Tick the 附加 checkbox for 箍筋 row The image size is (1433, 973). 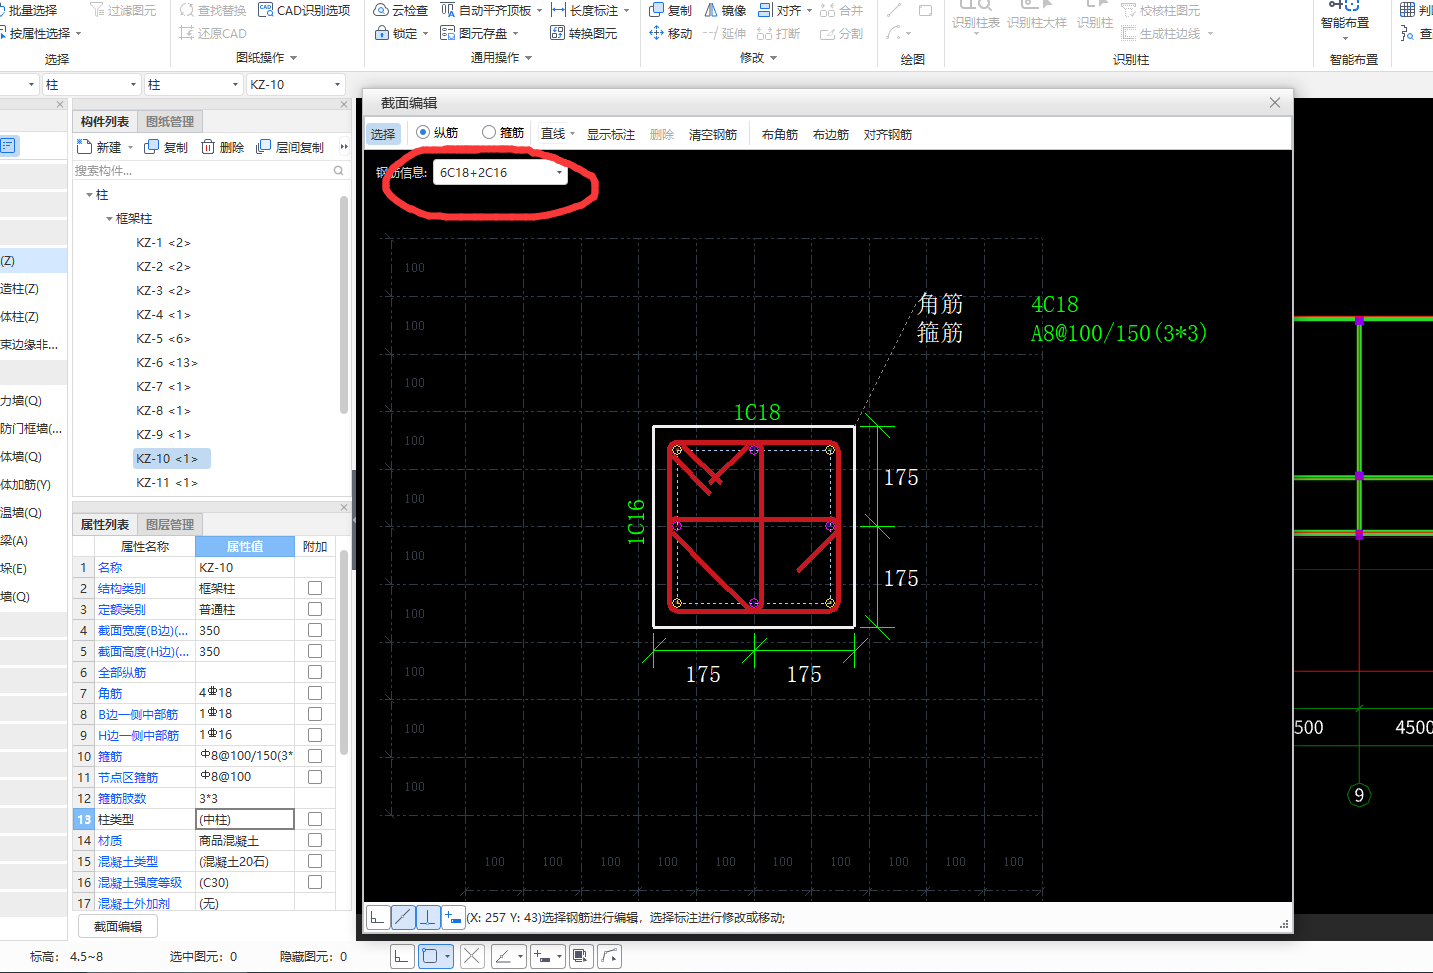[315, 756]
